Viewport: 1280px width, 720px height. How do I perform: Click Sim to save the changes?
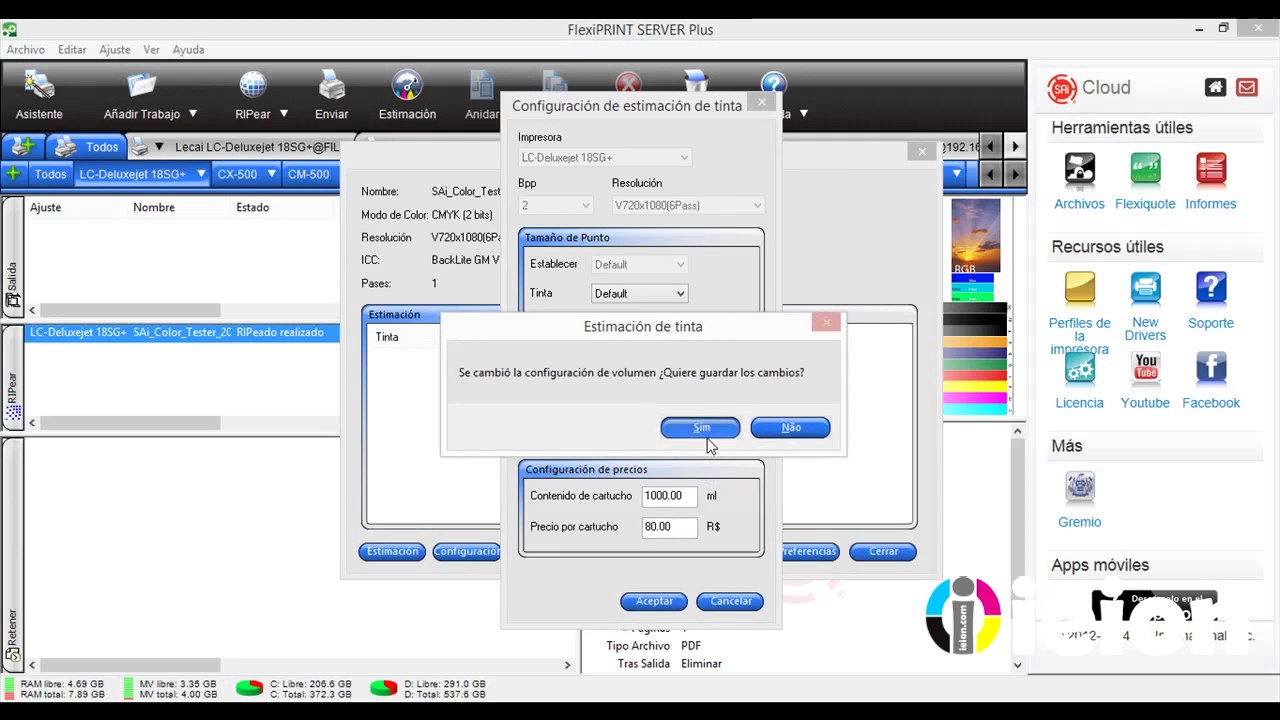pos(700,428)
